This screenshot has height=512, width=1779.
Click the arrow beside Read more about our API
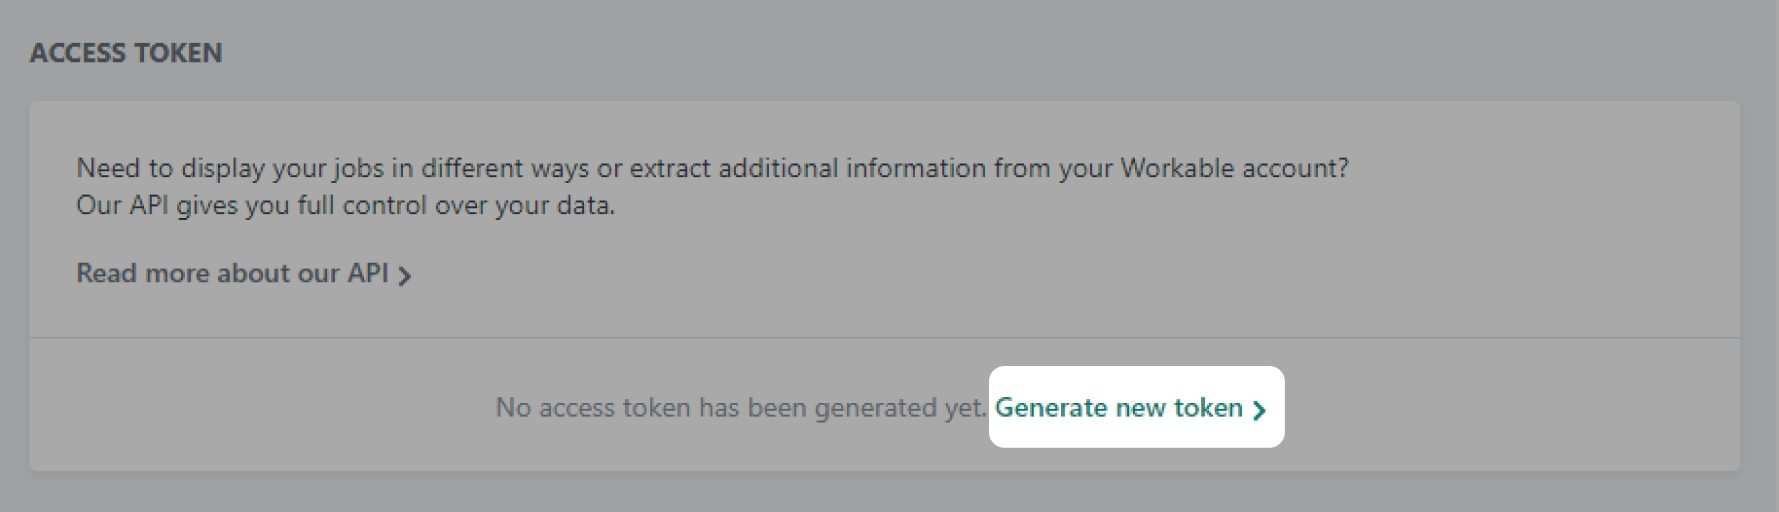[405, 276]
